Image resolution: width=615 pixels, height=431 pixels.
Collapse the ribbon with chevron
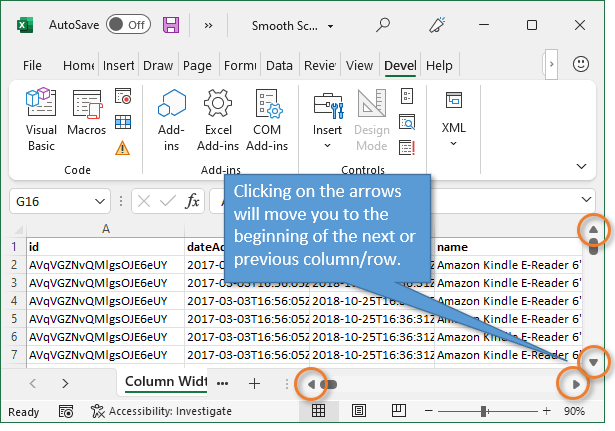point(581,166)
